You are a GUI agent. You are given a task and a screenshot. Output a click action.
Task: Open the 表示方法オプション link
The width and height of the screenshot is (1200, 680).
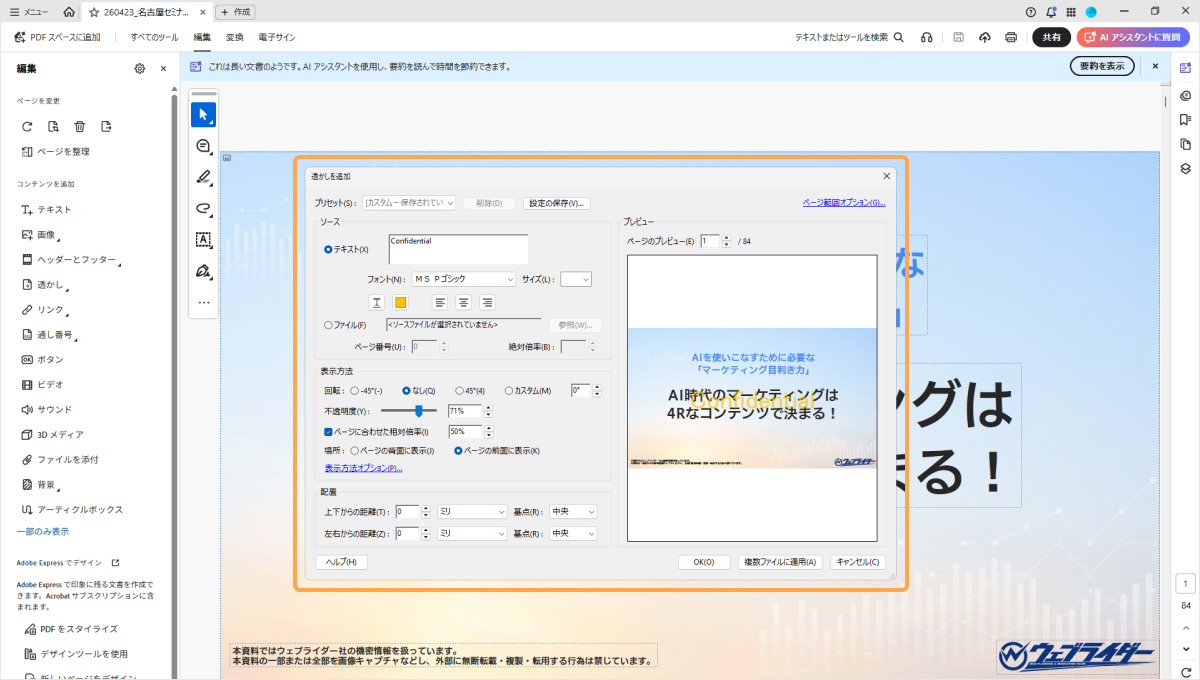pos(363,467)
